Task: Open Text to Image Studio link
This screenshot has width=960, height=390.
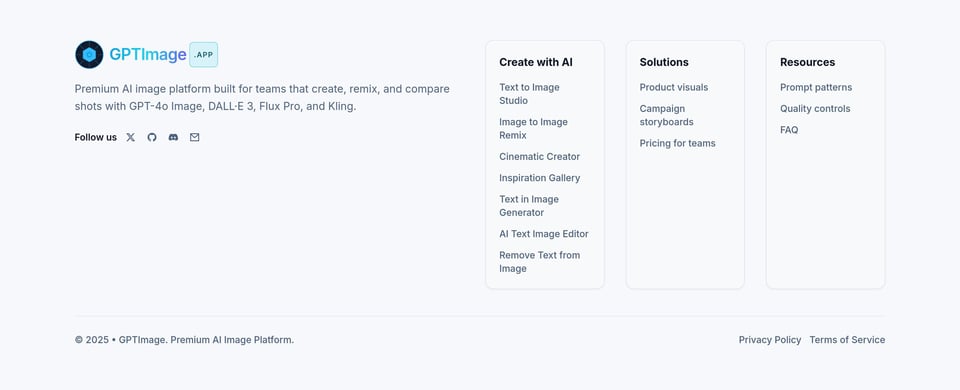Action: (529, 94)
